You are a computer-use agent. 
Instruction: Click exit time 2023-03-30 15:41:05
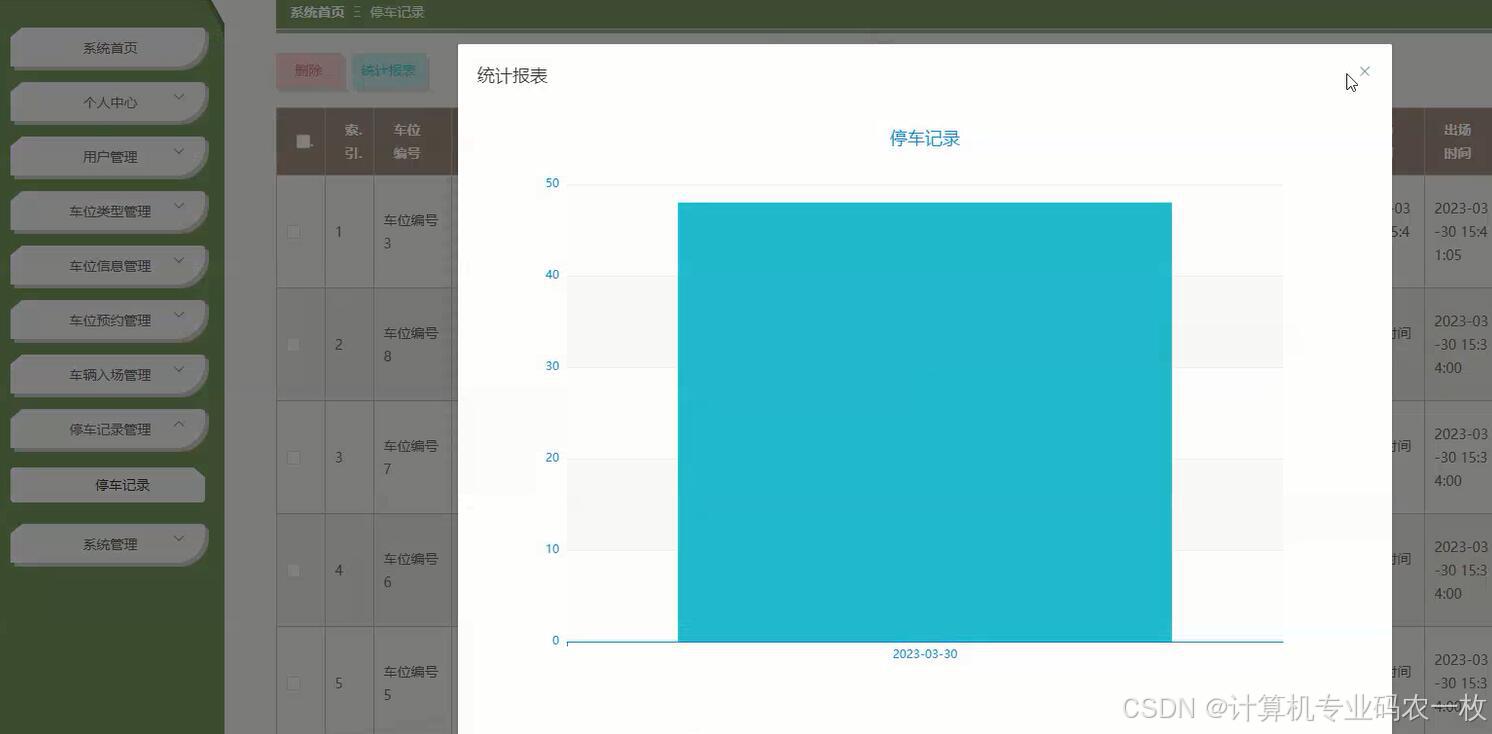click(x=1461, y=232)
